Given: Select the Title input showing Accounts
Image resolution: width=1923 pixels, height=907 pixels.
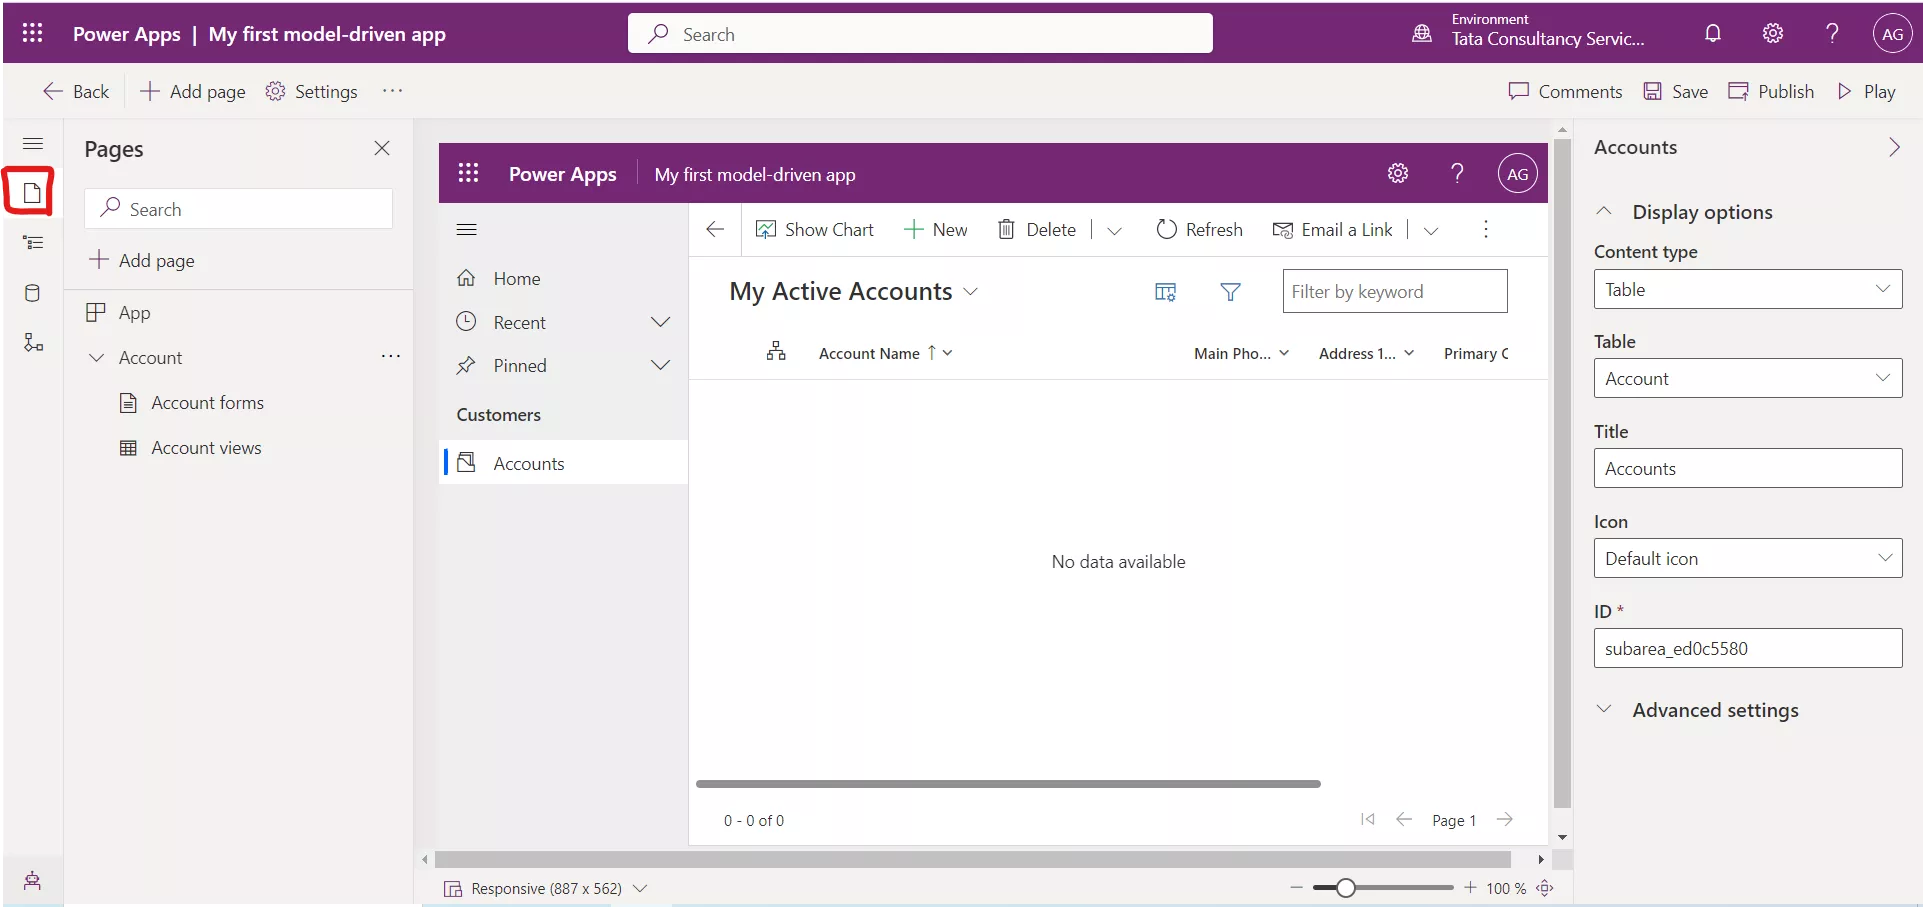Looking at the screenshot, I should 1746,468.
